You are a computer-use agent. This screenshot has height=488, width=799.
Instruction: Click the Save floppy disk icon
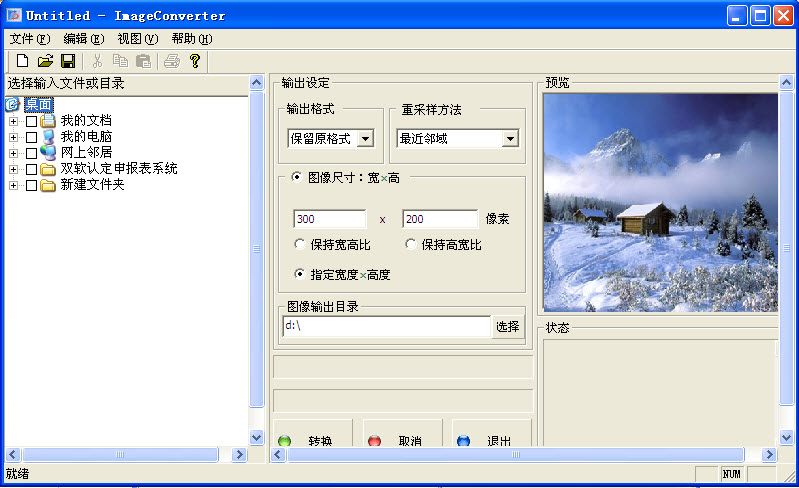[68, 61]
